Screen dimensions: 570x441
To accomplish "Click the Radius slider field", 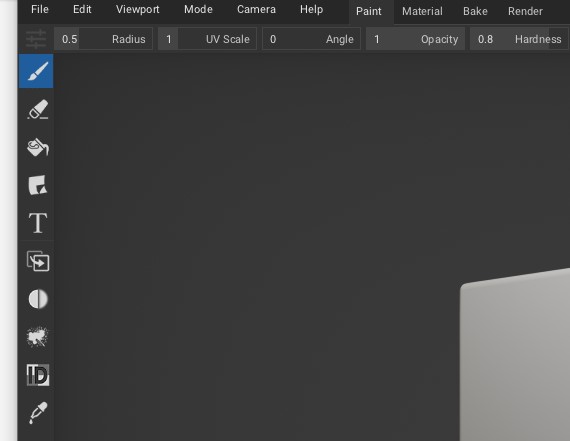I will 103,39.
